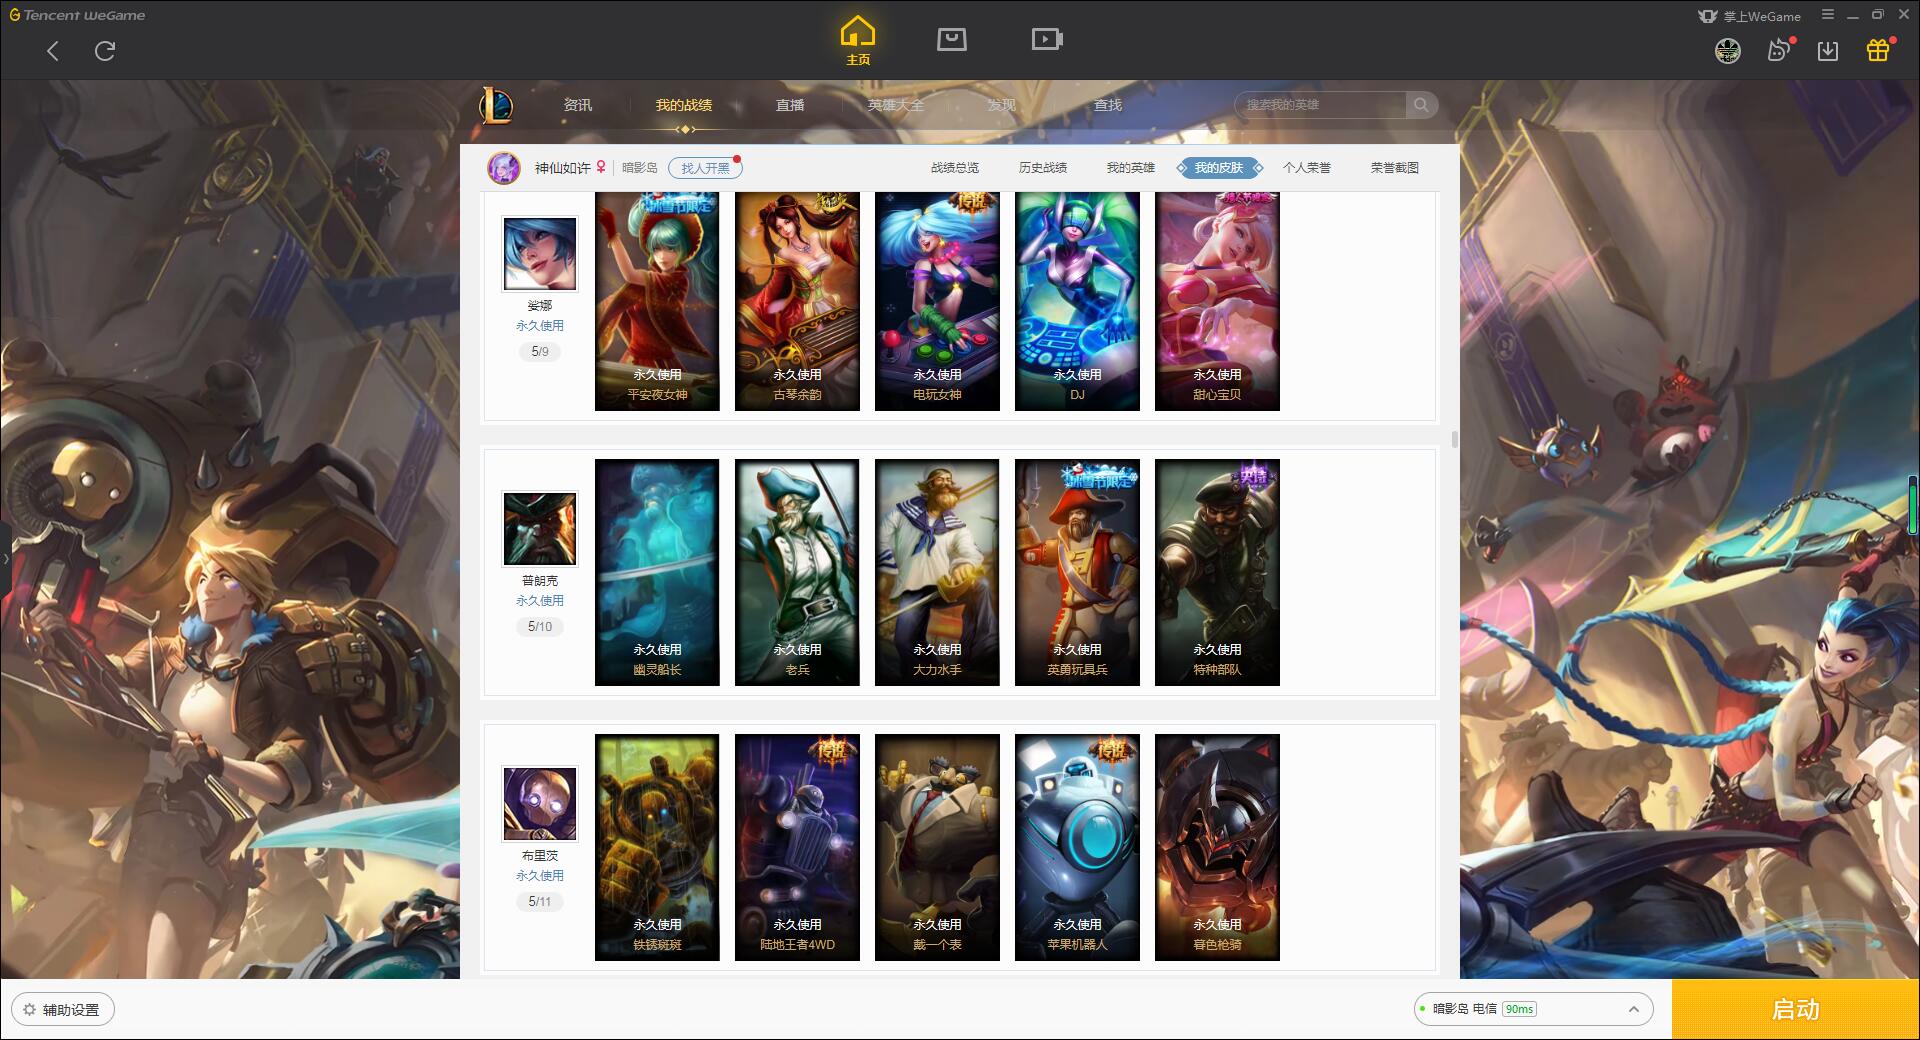The height and width of the screenshot is (1040, 1920).
Task: Switch to 战绩总览 sub-tab
Action: point(955,168)
